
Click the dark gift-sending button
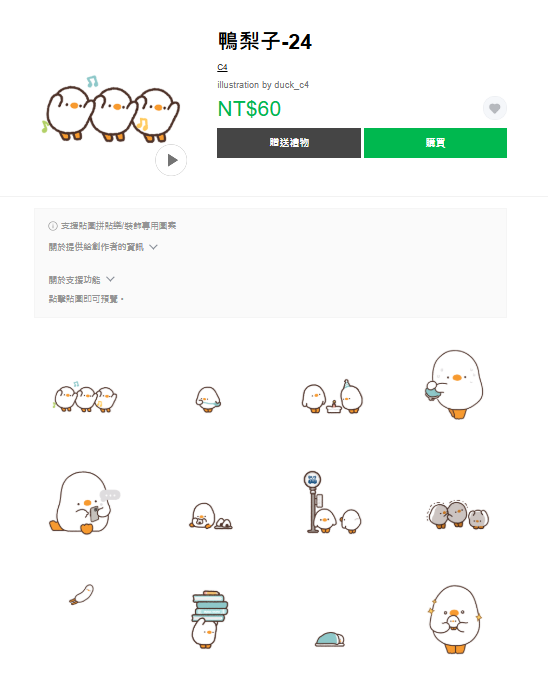289,143
